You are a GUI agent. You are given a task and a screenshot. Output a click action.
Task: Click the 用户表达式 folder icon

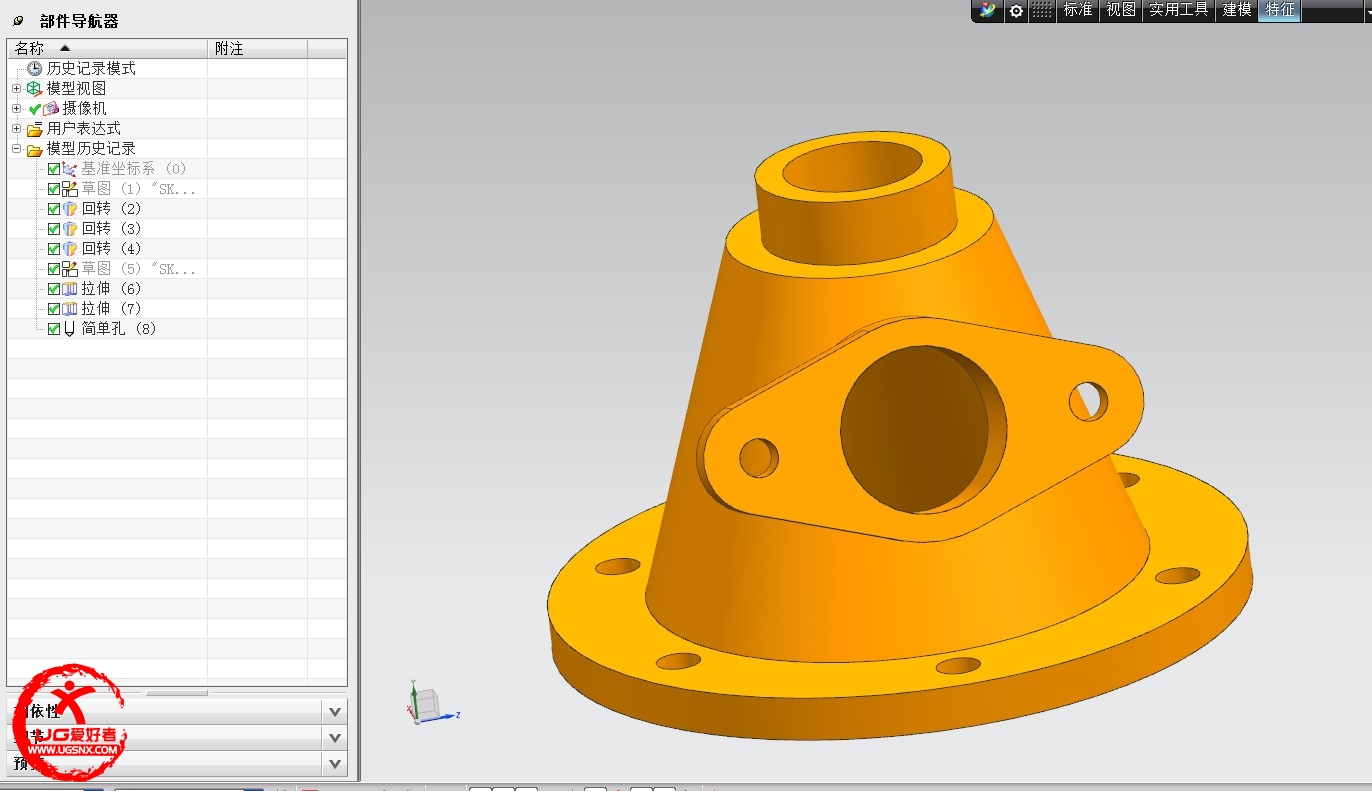point(35,129)
